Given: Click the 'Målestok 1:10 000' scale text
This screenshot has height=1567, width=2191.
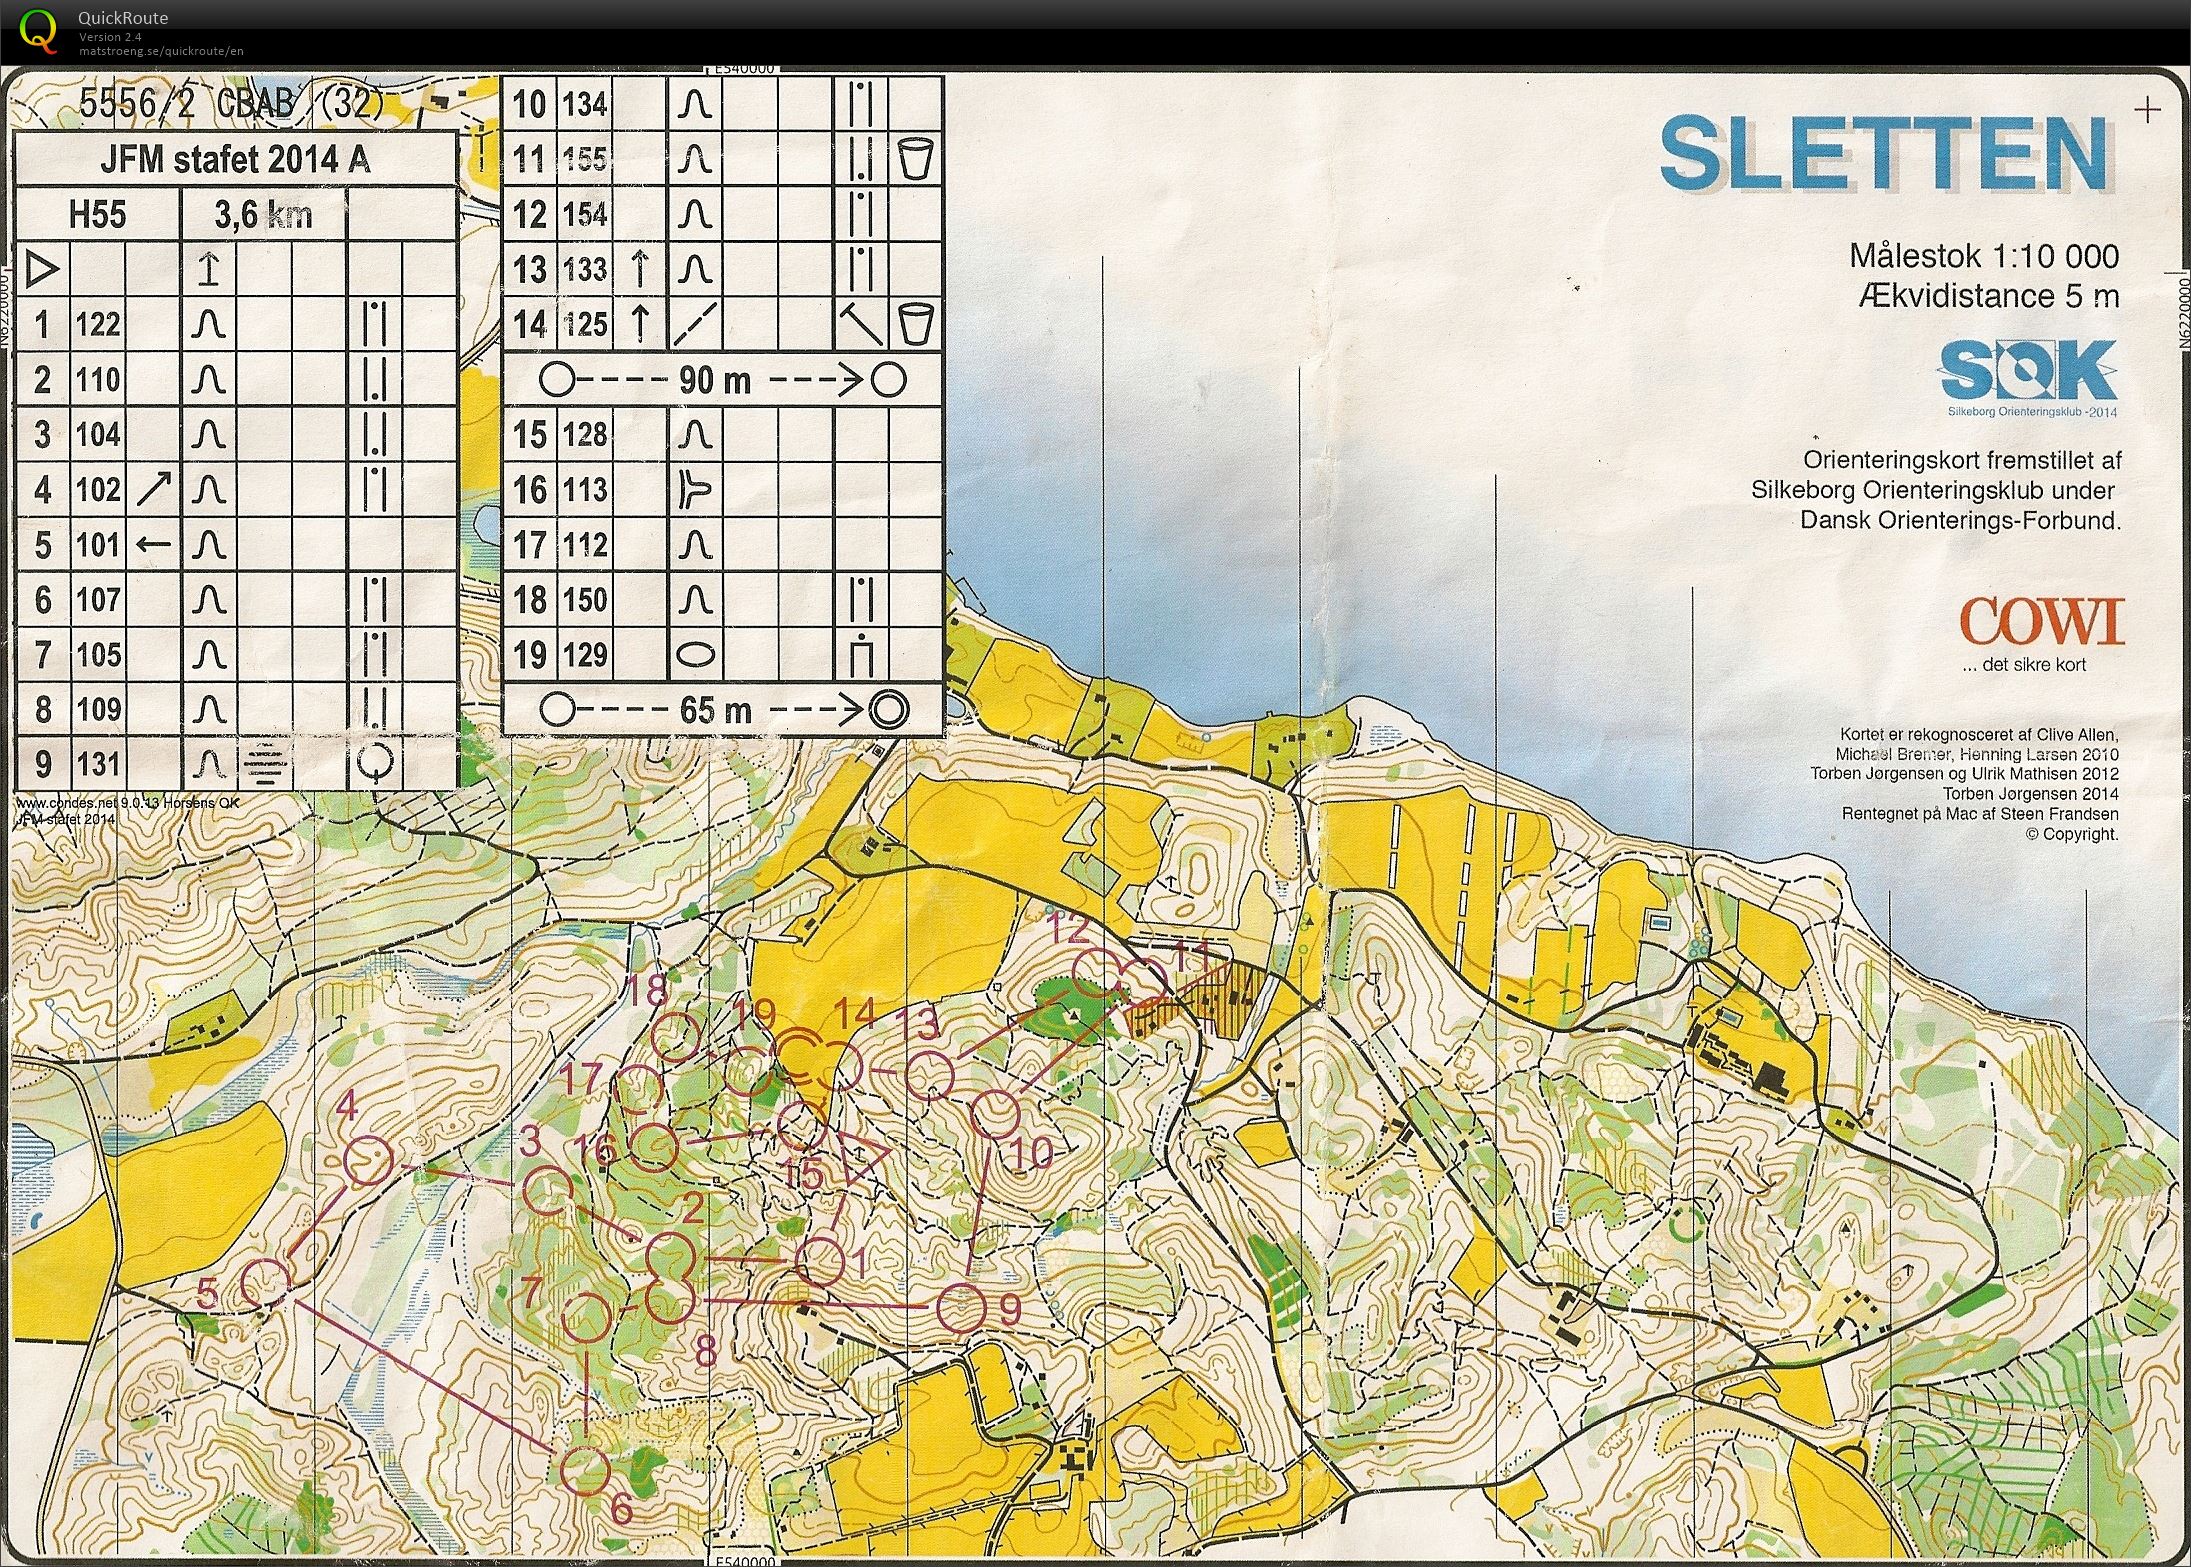Looking at the screenshot, I should tap(1985, 256).
